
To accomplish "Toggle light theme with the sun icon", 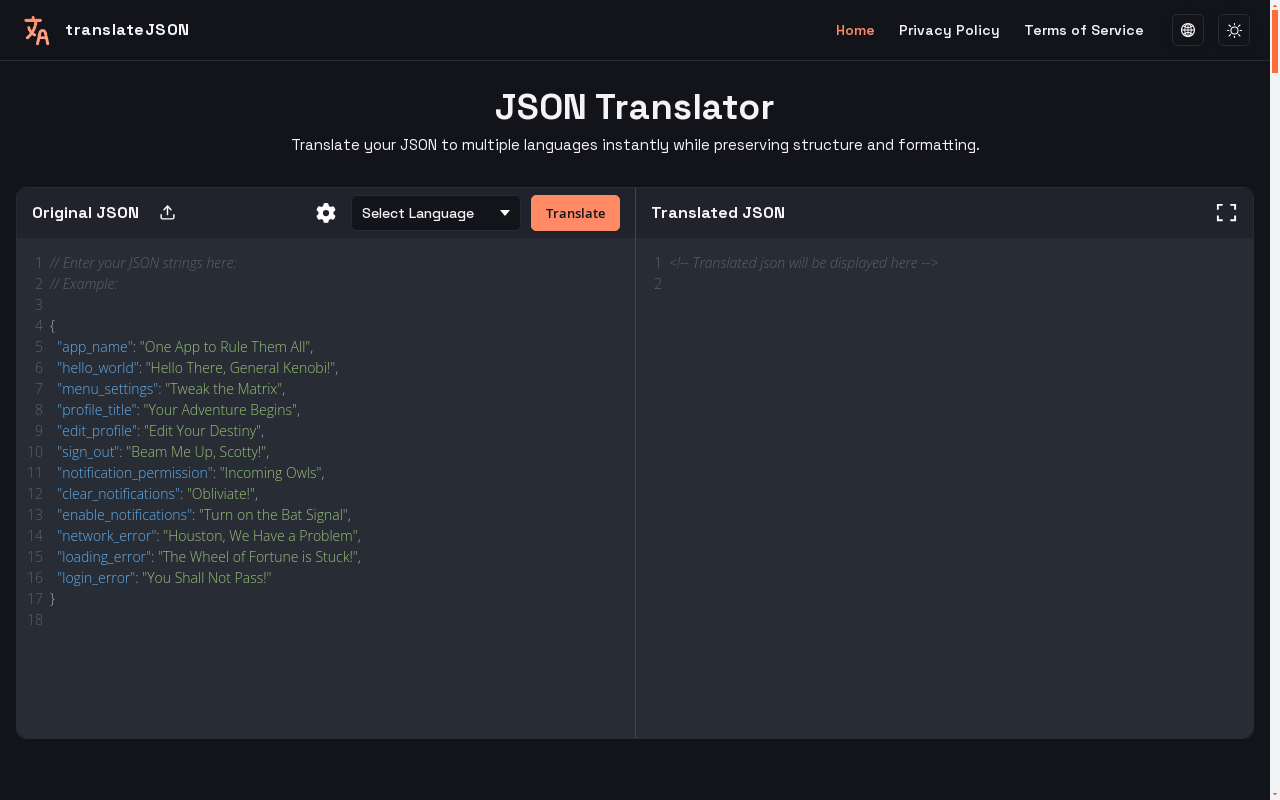I will click(1234, 30).
